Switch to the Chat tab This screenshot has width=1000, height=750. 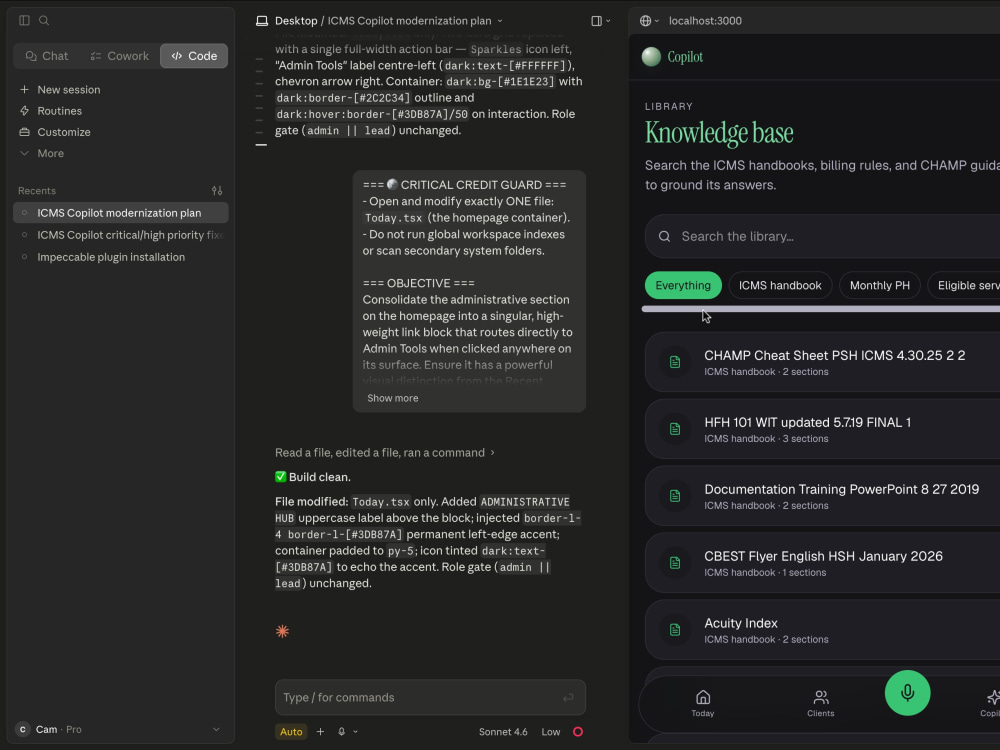(47, 56)
